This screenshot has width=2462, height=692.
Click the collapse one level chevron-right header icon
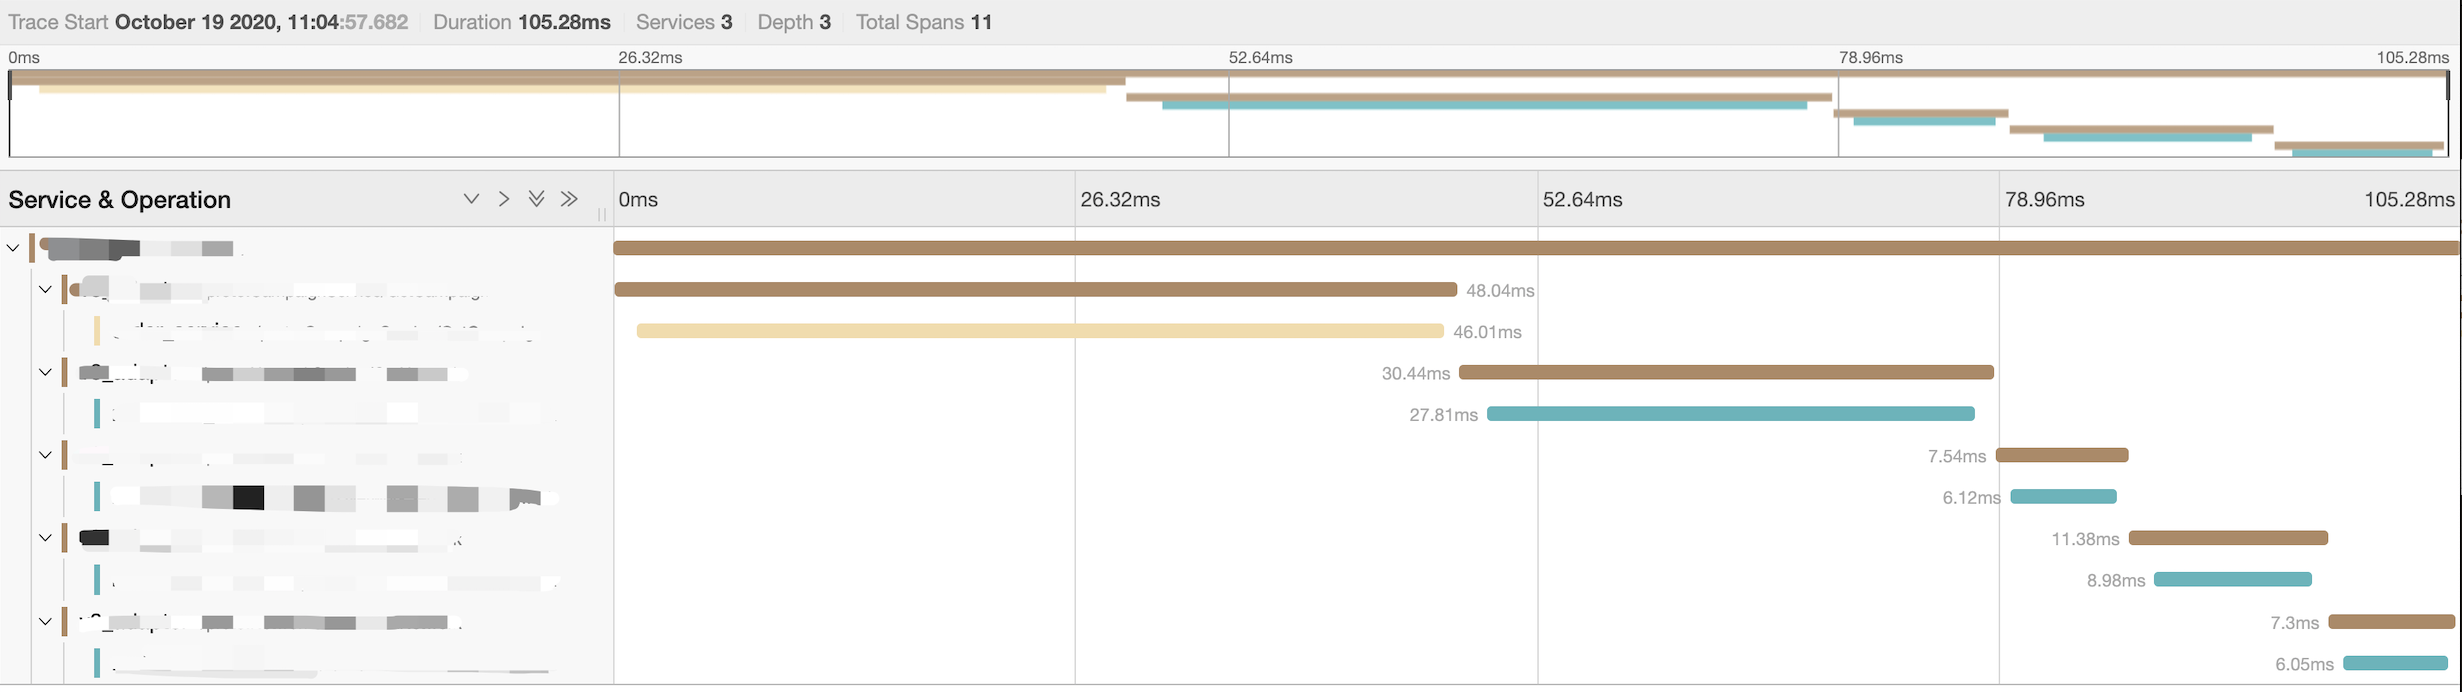[x=504, y=199]
